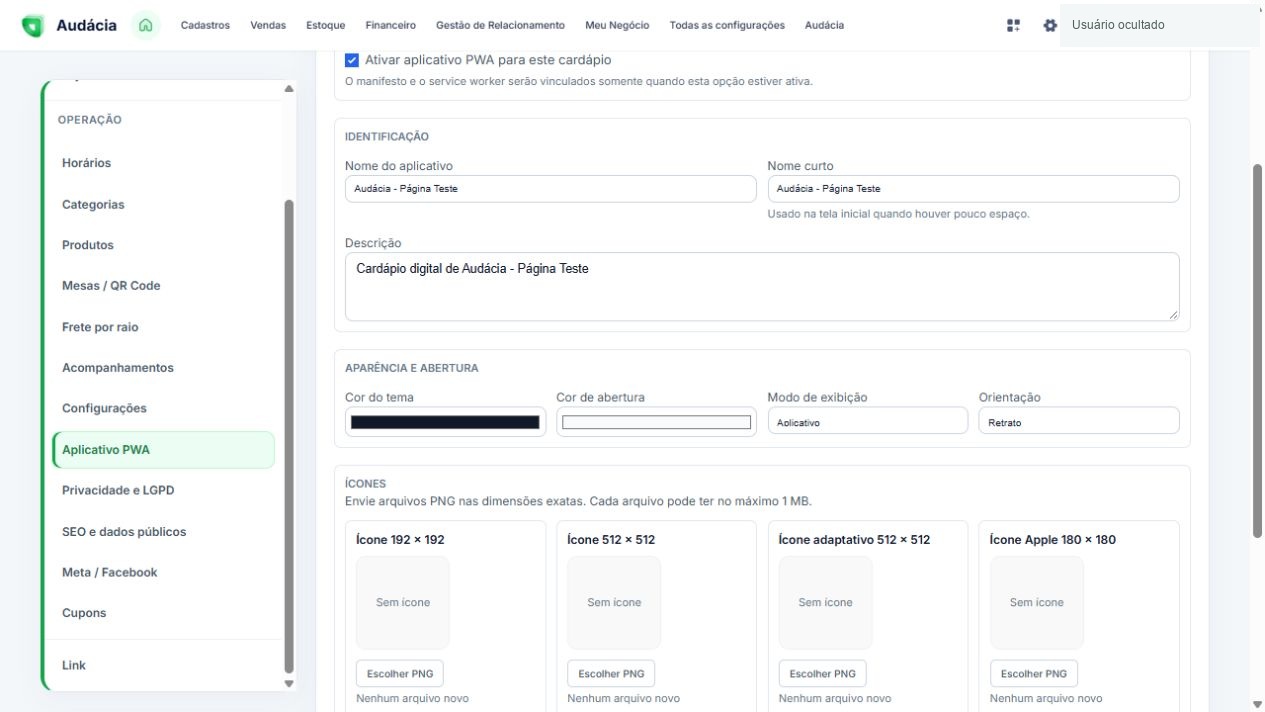Open the Estoque menu
1265x712 pixels.
point(326,25)
